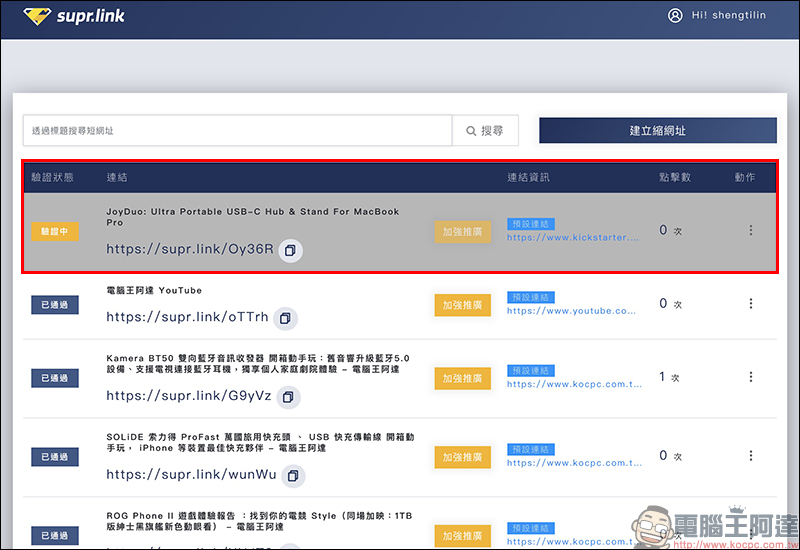
Task: Copy the supr.link/oTTrh short link
Action: tap(285, 318)
